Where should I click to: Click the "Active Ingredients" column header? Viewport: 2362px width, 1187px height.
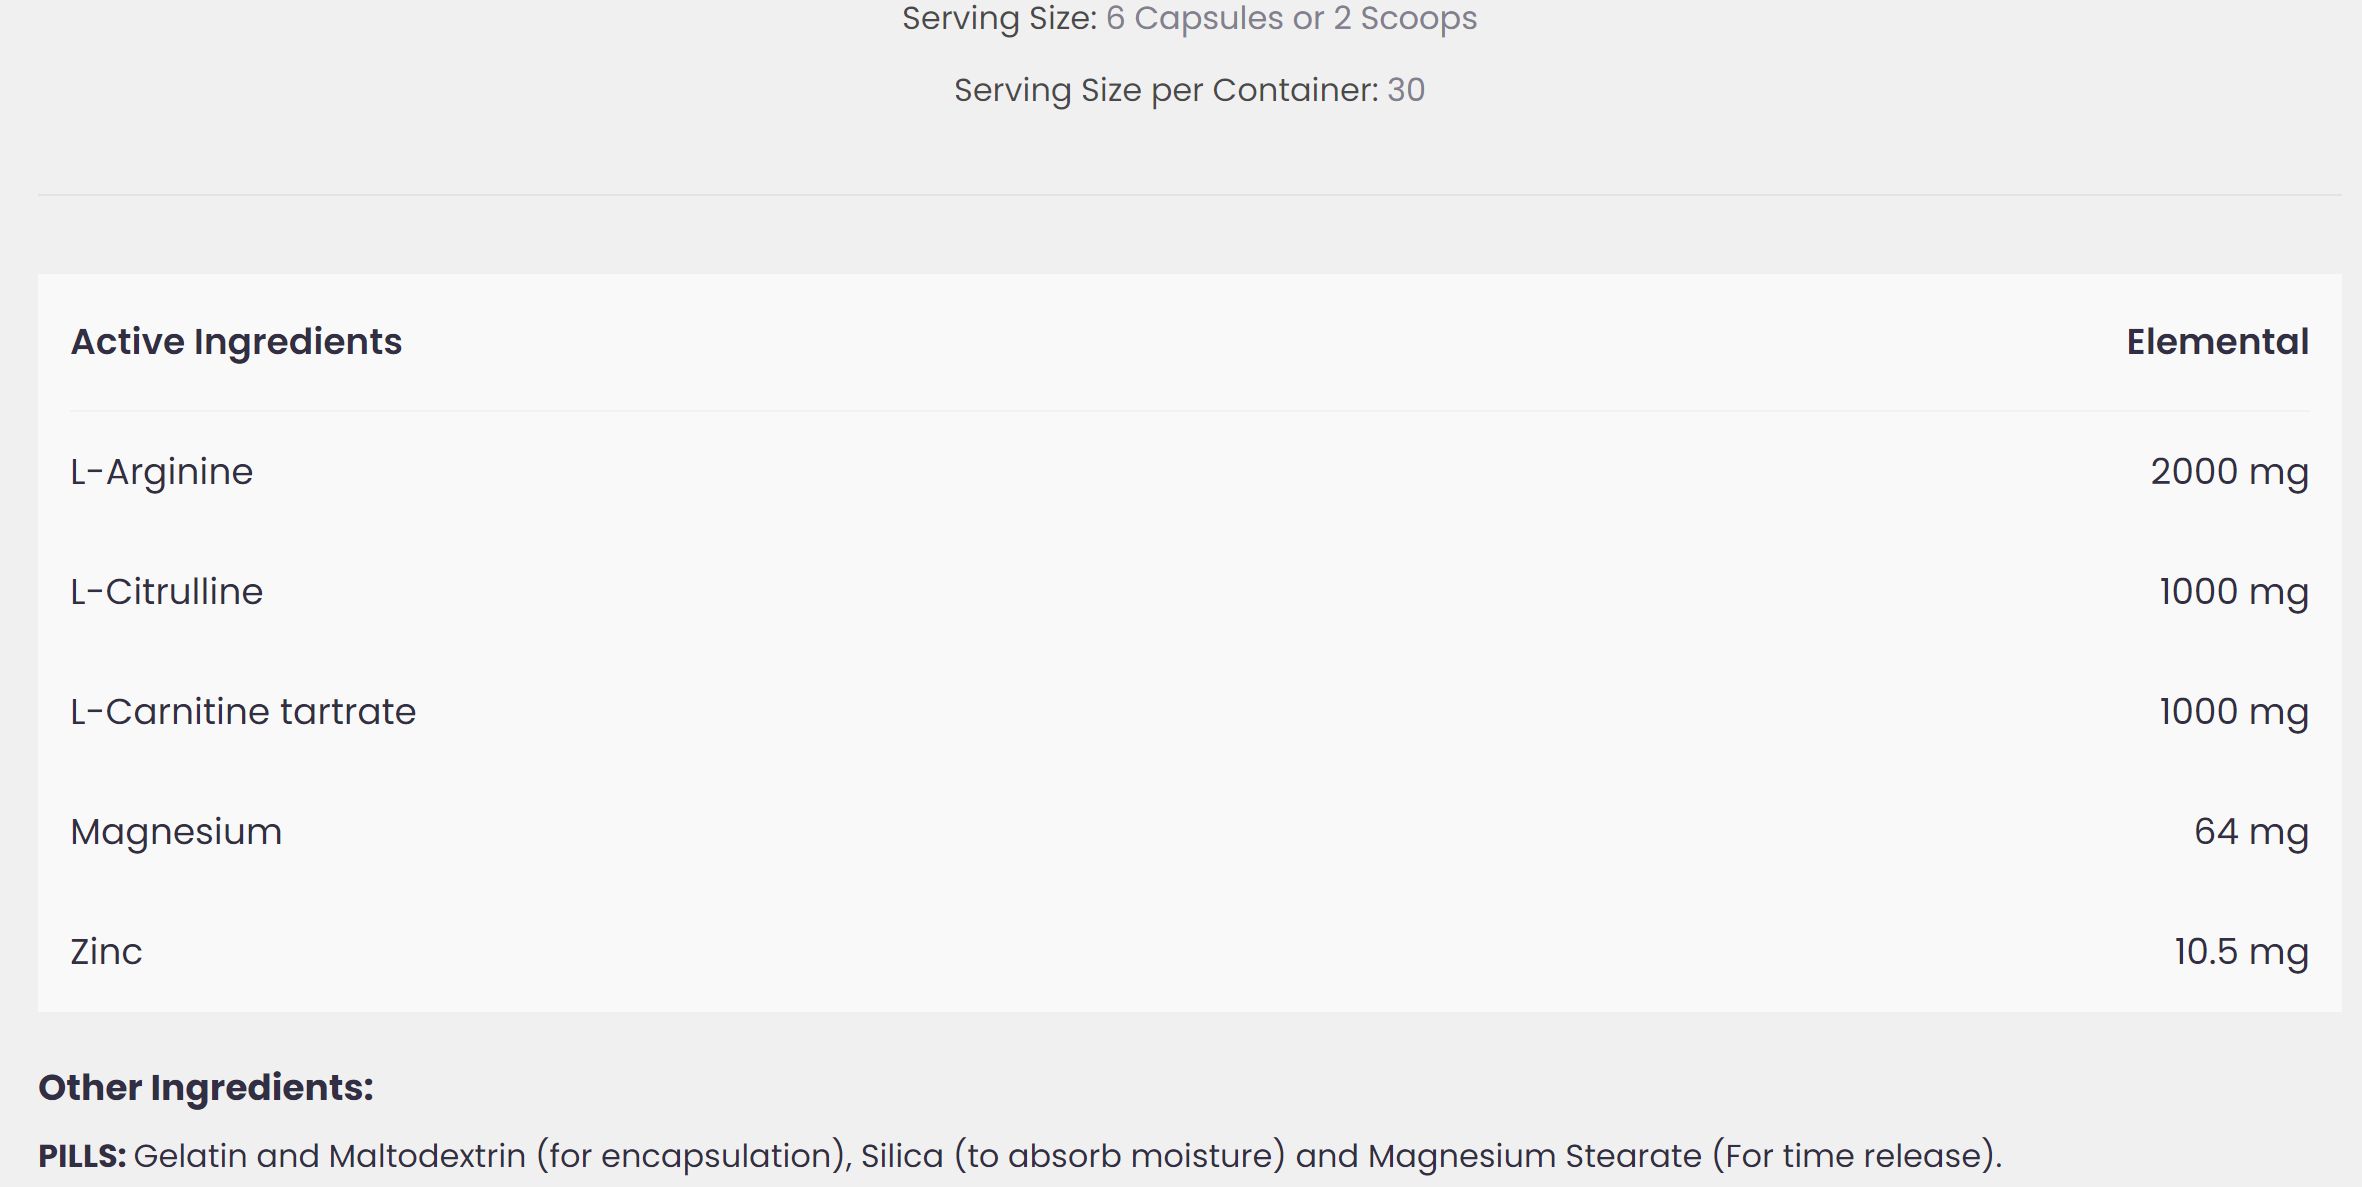click(236, 342)
